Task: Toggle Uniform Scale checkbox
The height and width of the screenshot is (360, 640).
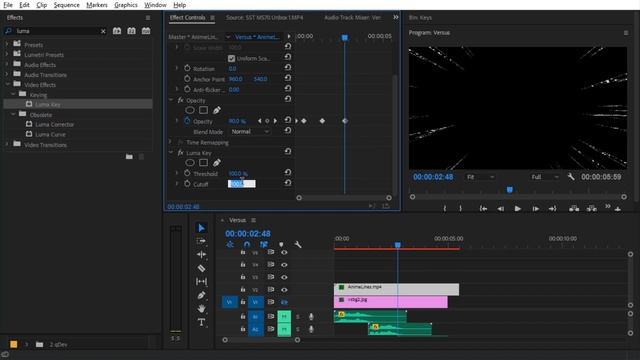Action: 231,58
